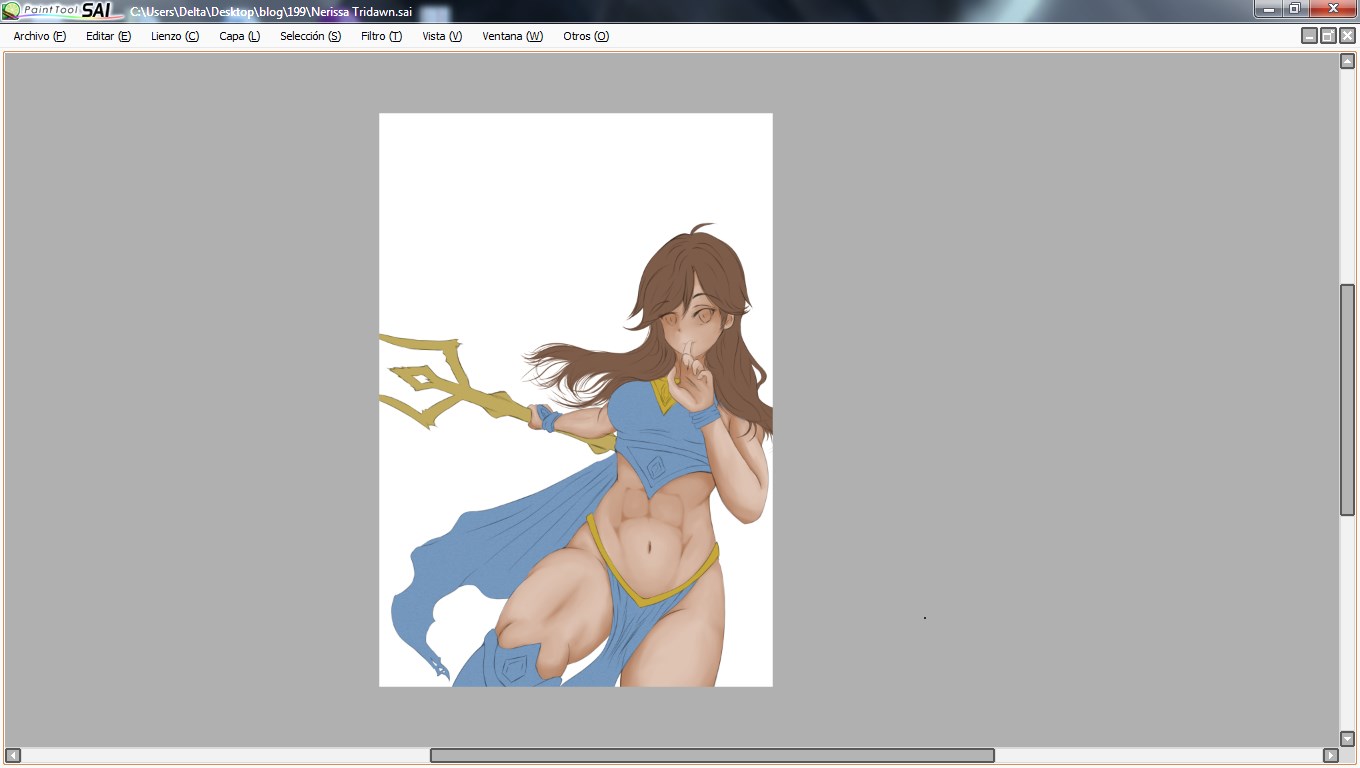This screenshot has width=1360, height=768.
Task: Minimize the SAI application window
Action: [x=1268, y=8]
